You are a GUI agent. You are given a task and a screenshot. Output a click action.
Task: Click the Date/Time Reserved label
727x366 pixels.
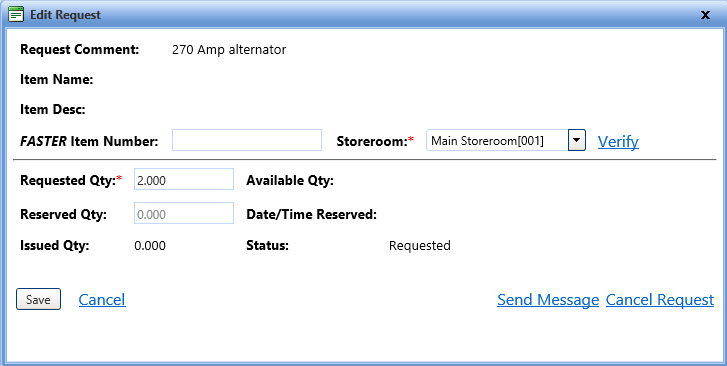(x=311, y=214)
